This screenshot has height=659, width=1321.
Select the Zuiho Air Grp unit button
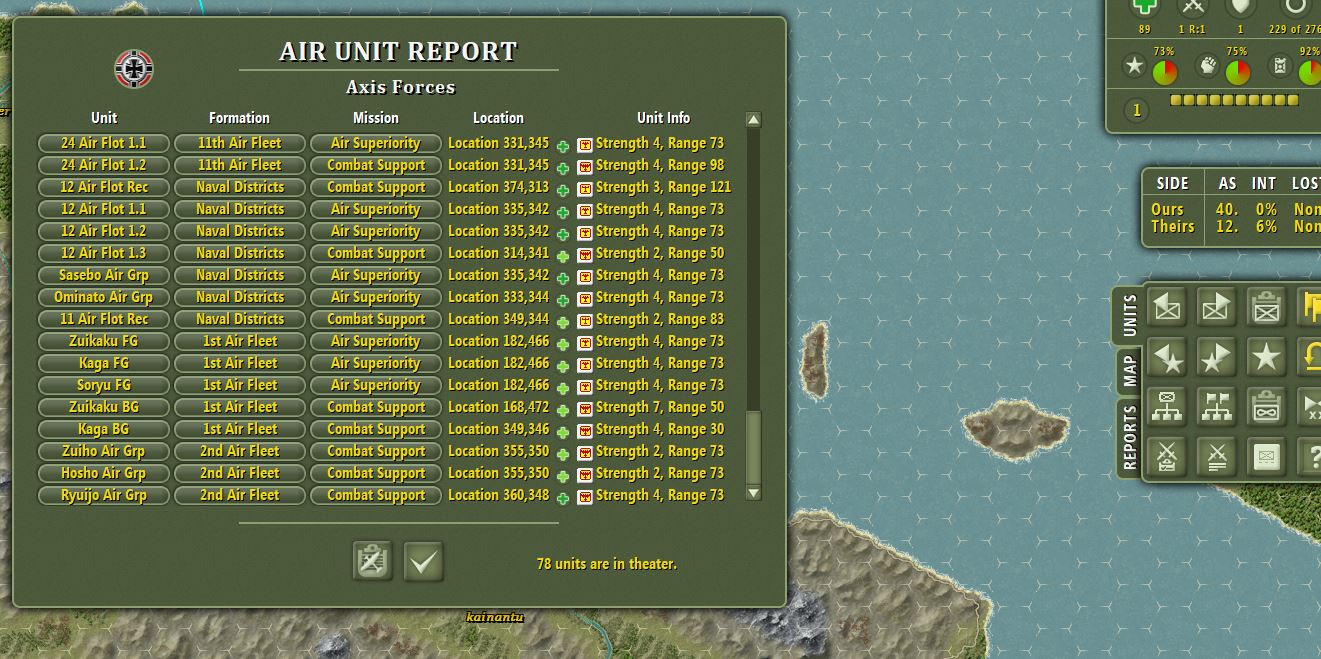(104, 451)
